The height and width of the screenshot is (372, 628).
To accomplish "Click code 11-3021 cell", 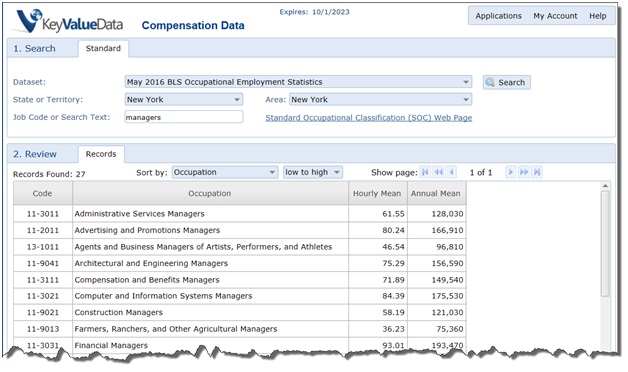I will click(43, 296).
